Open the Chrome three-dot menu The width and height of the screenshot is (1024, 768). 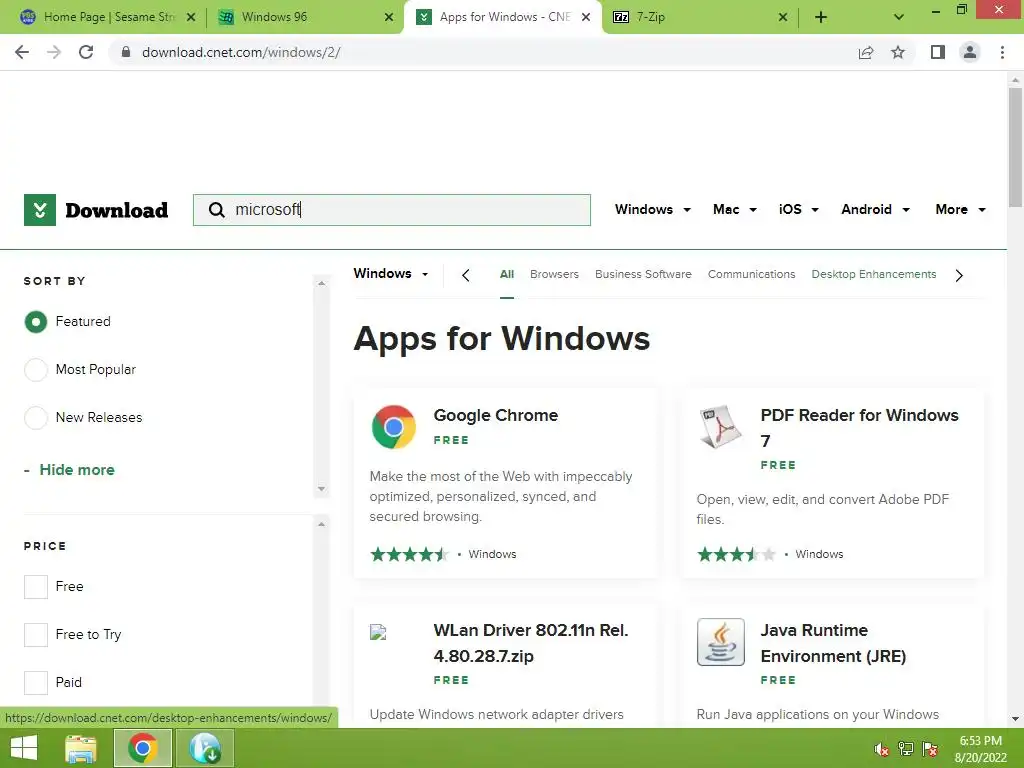point(1002,52)
